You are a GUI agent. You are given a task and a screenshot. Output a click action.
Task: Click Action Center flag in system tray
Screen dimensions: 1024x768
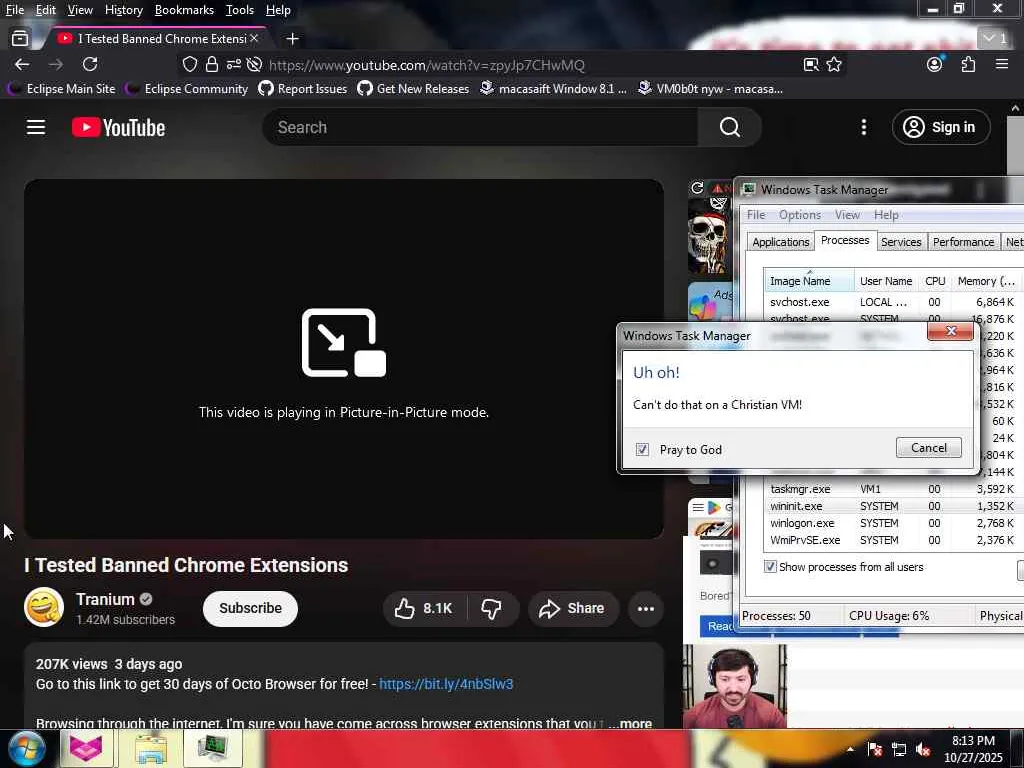pyautogui.click(x=875, y=749)
